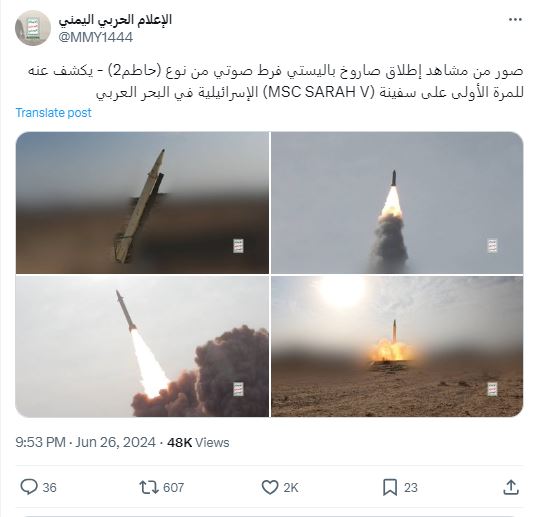
Task: Click the 2K likes count
Action: point(291,488)
